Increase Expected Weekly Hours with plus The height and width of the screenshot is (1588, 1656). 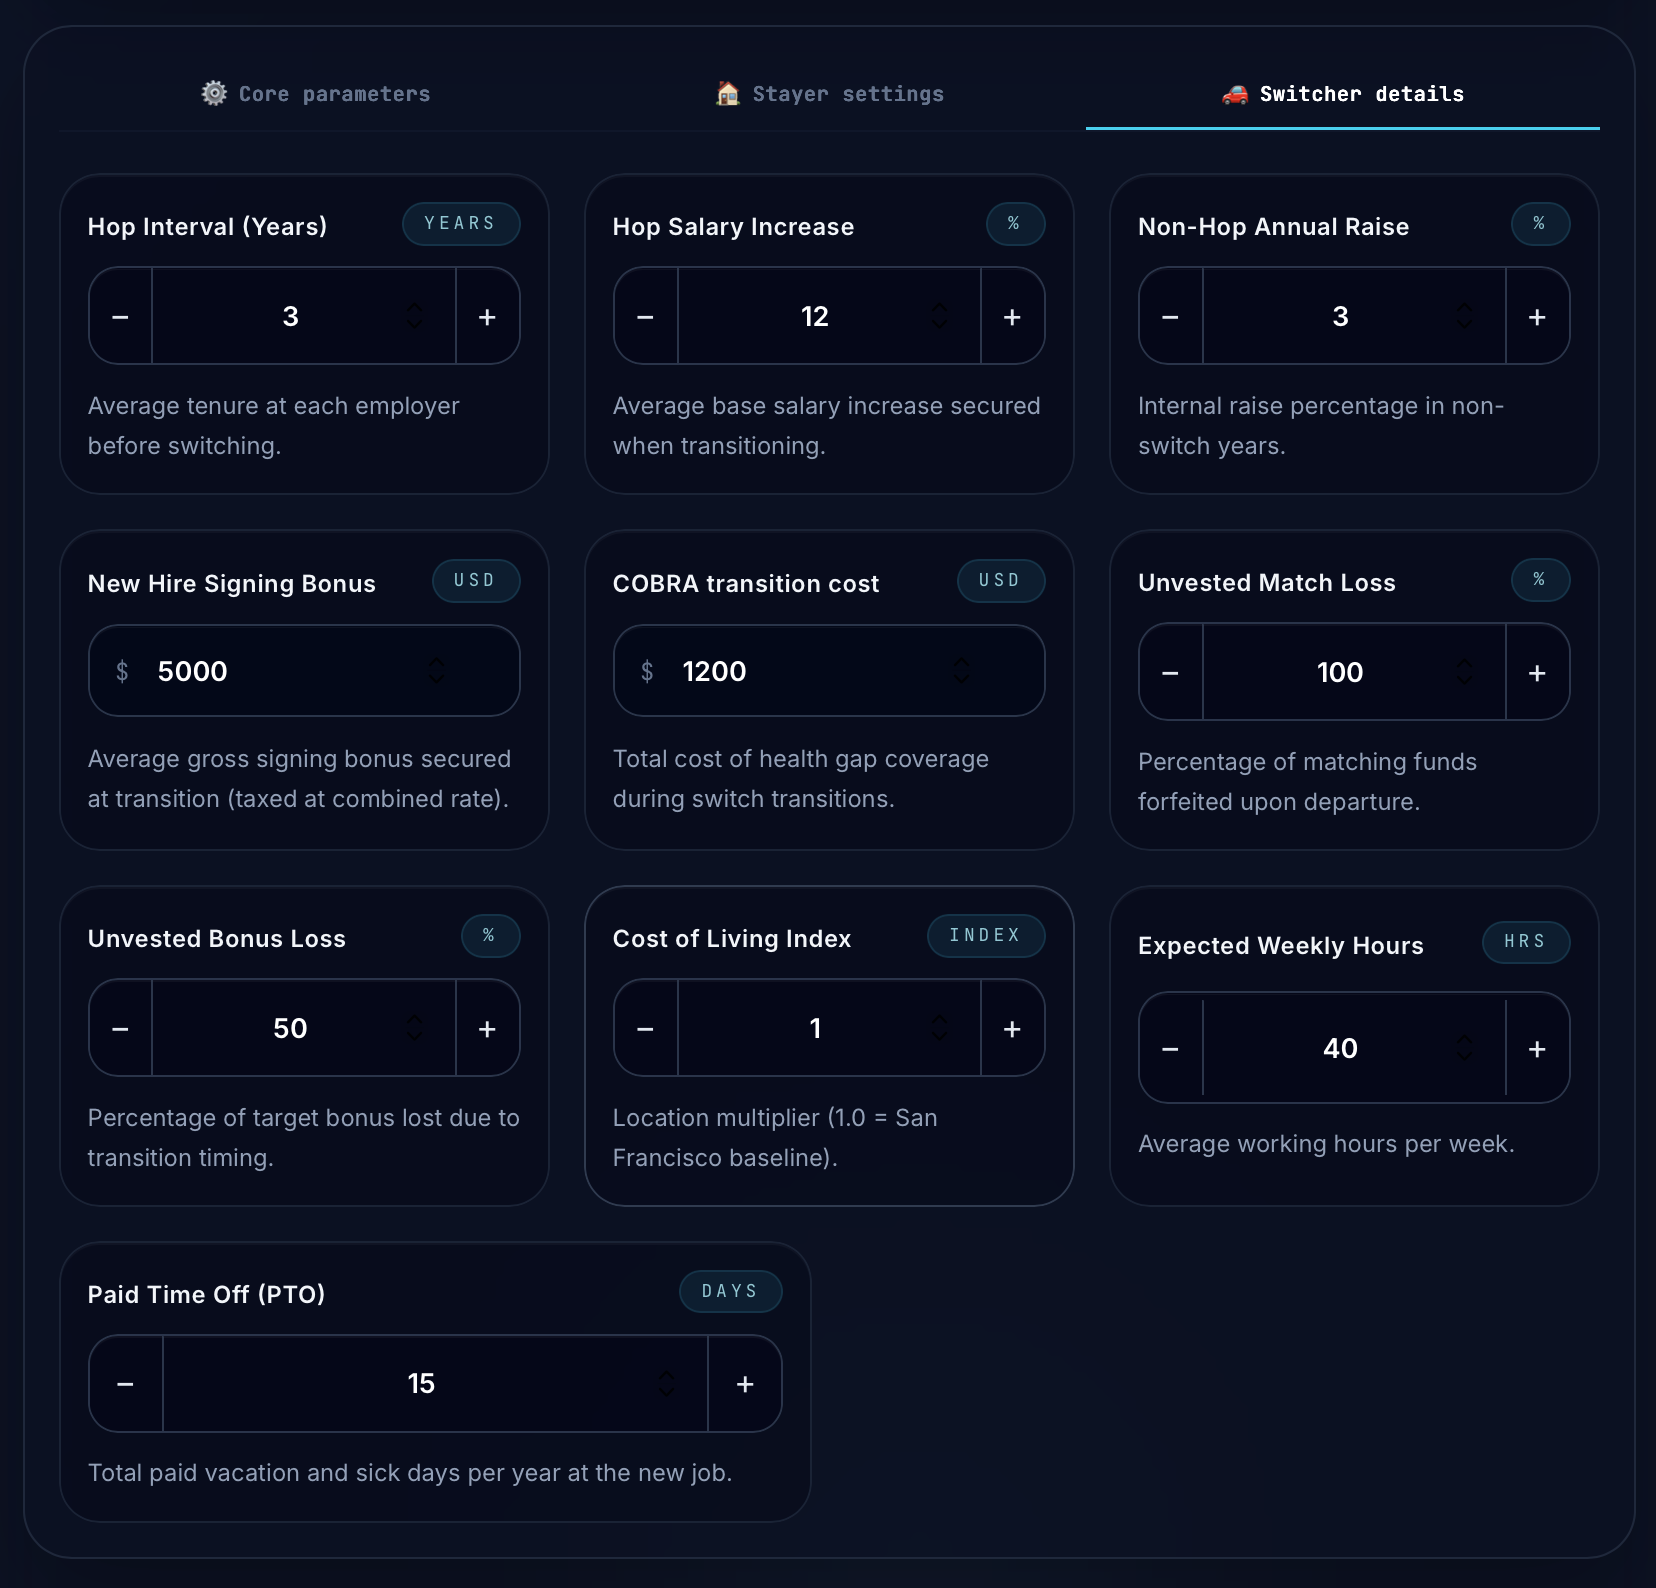click(1537, 1049)
